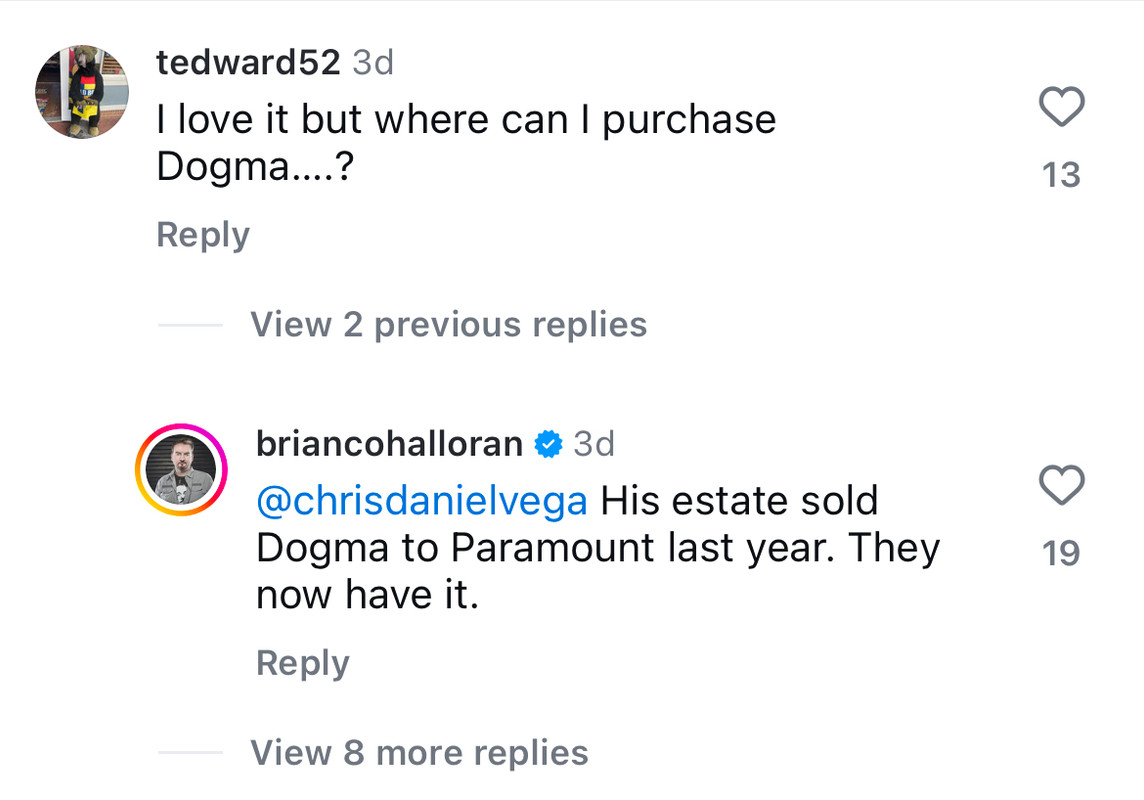The image size is (1144, 800).
Task: Like briancohalloran's reply with the heart icon
Action: [1061, 485]
